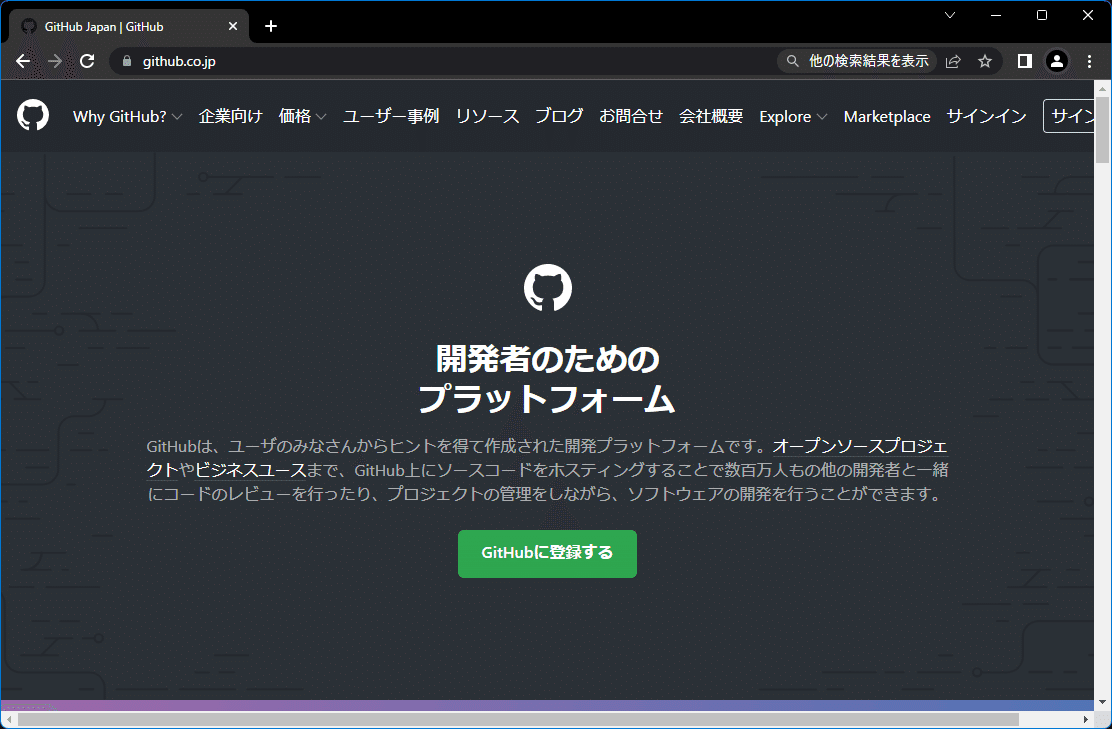Go to Marketplace

[x=886, y=116]
